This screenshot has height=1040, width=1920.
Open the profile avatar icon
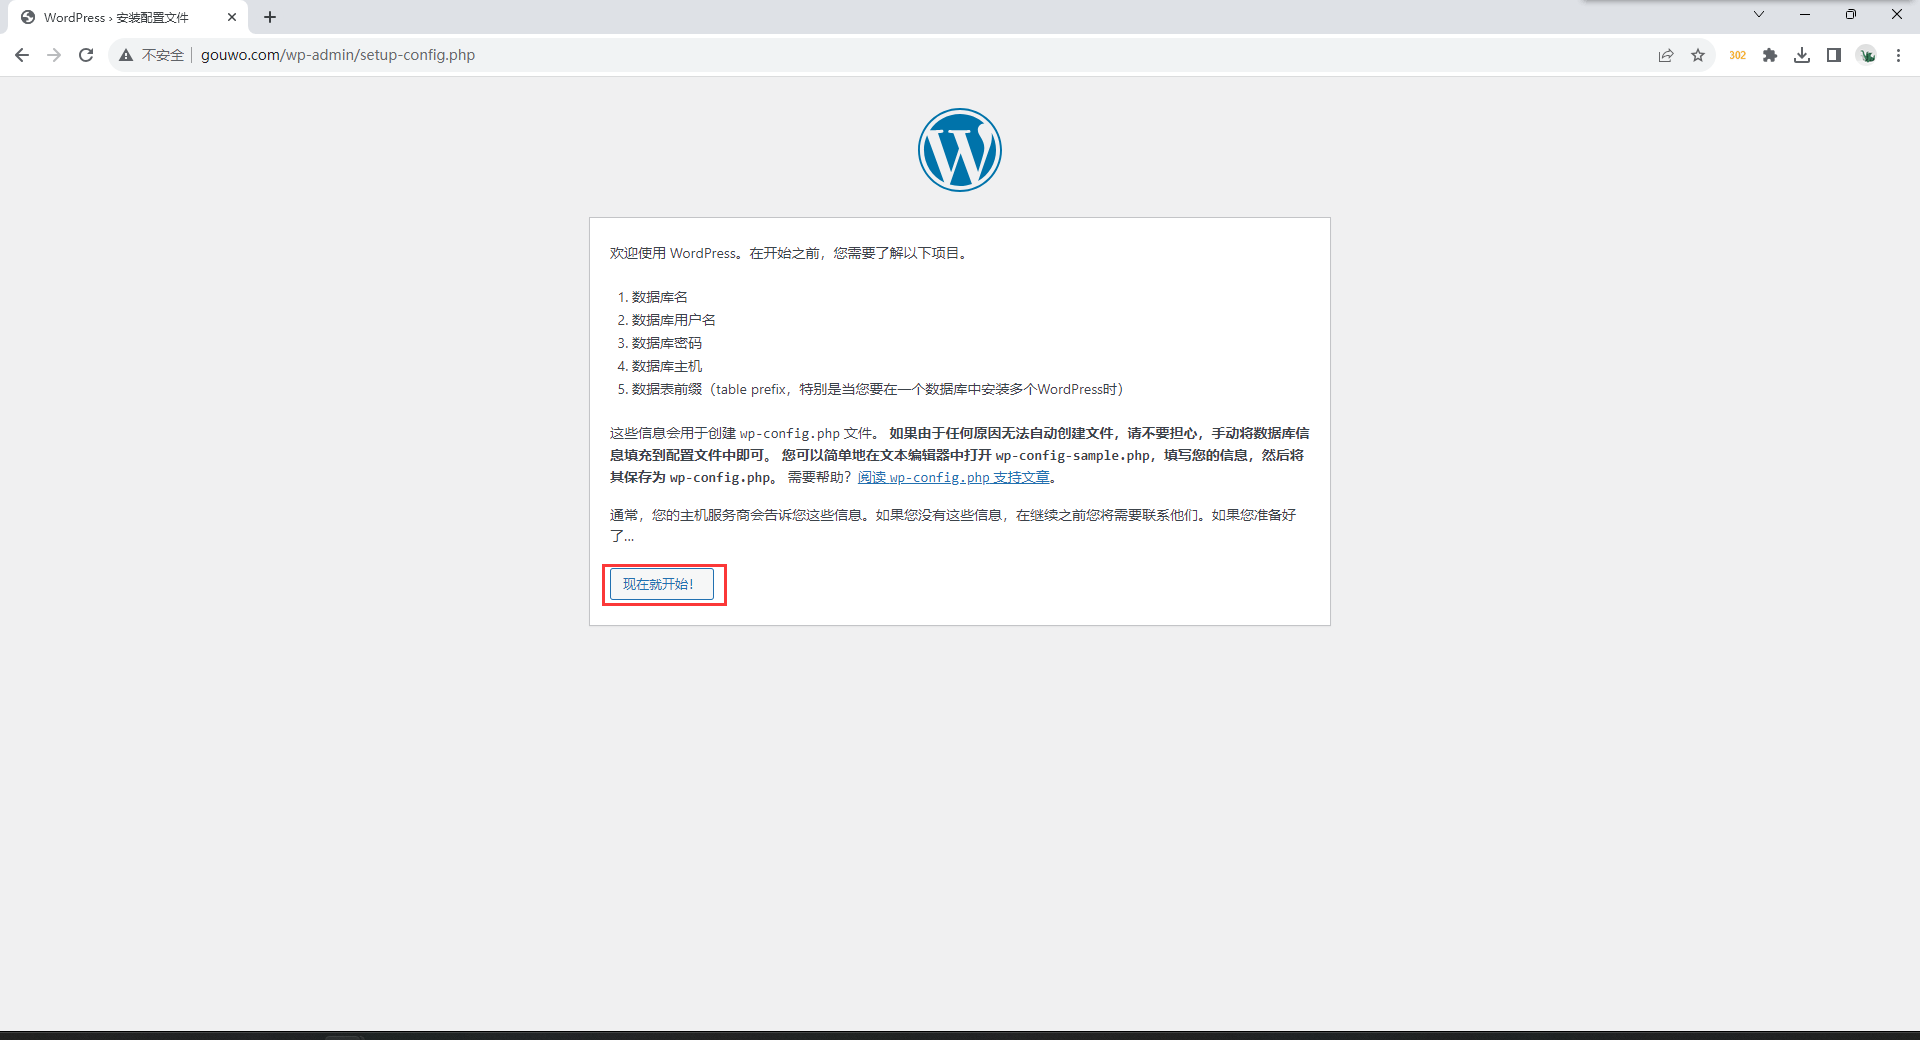1867,55
